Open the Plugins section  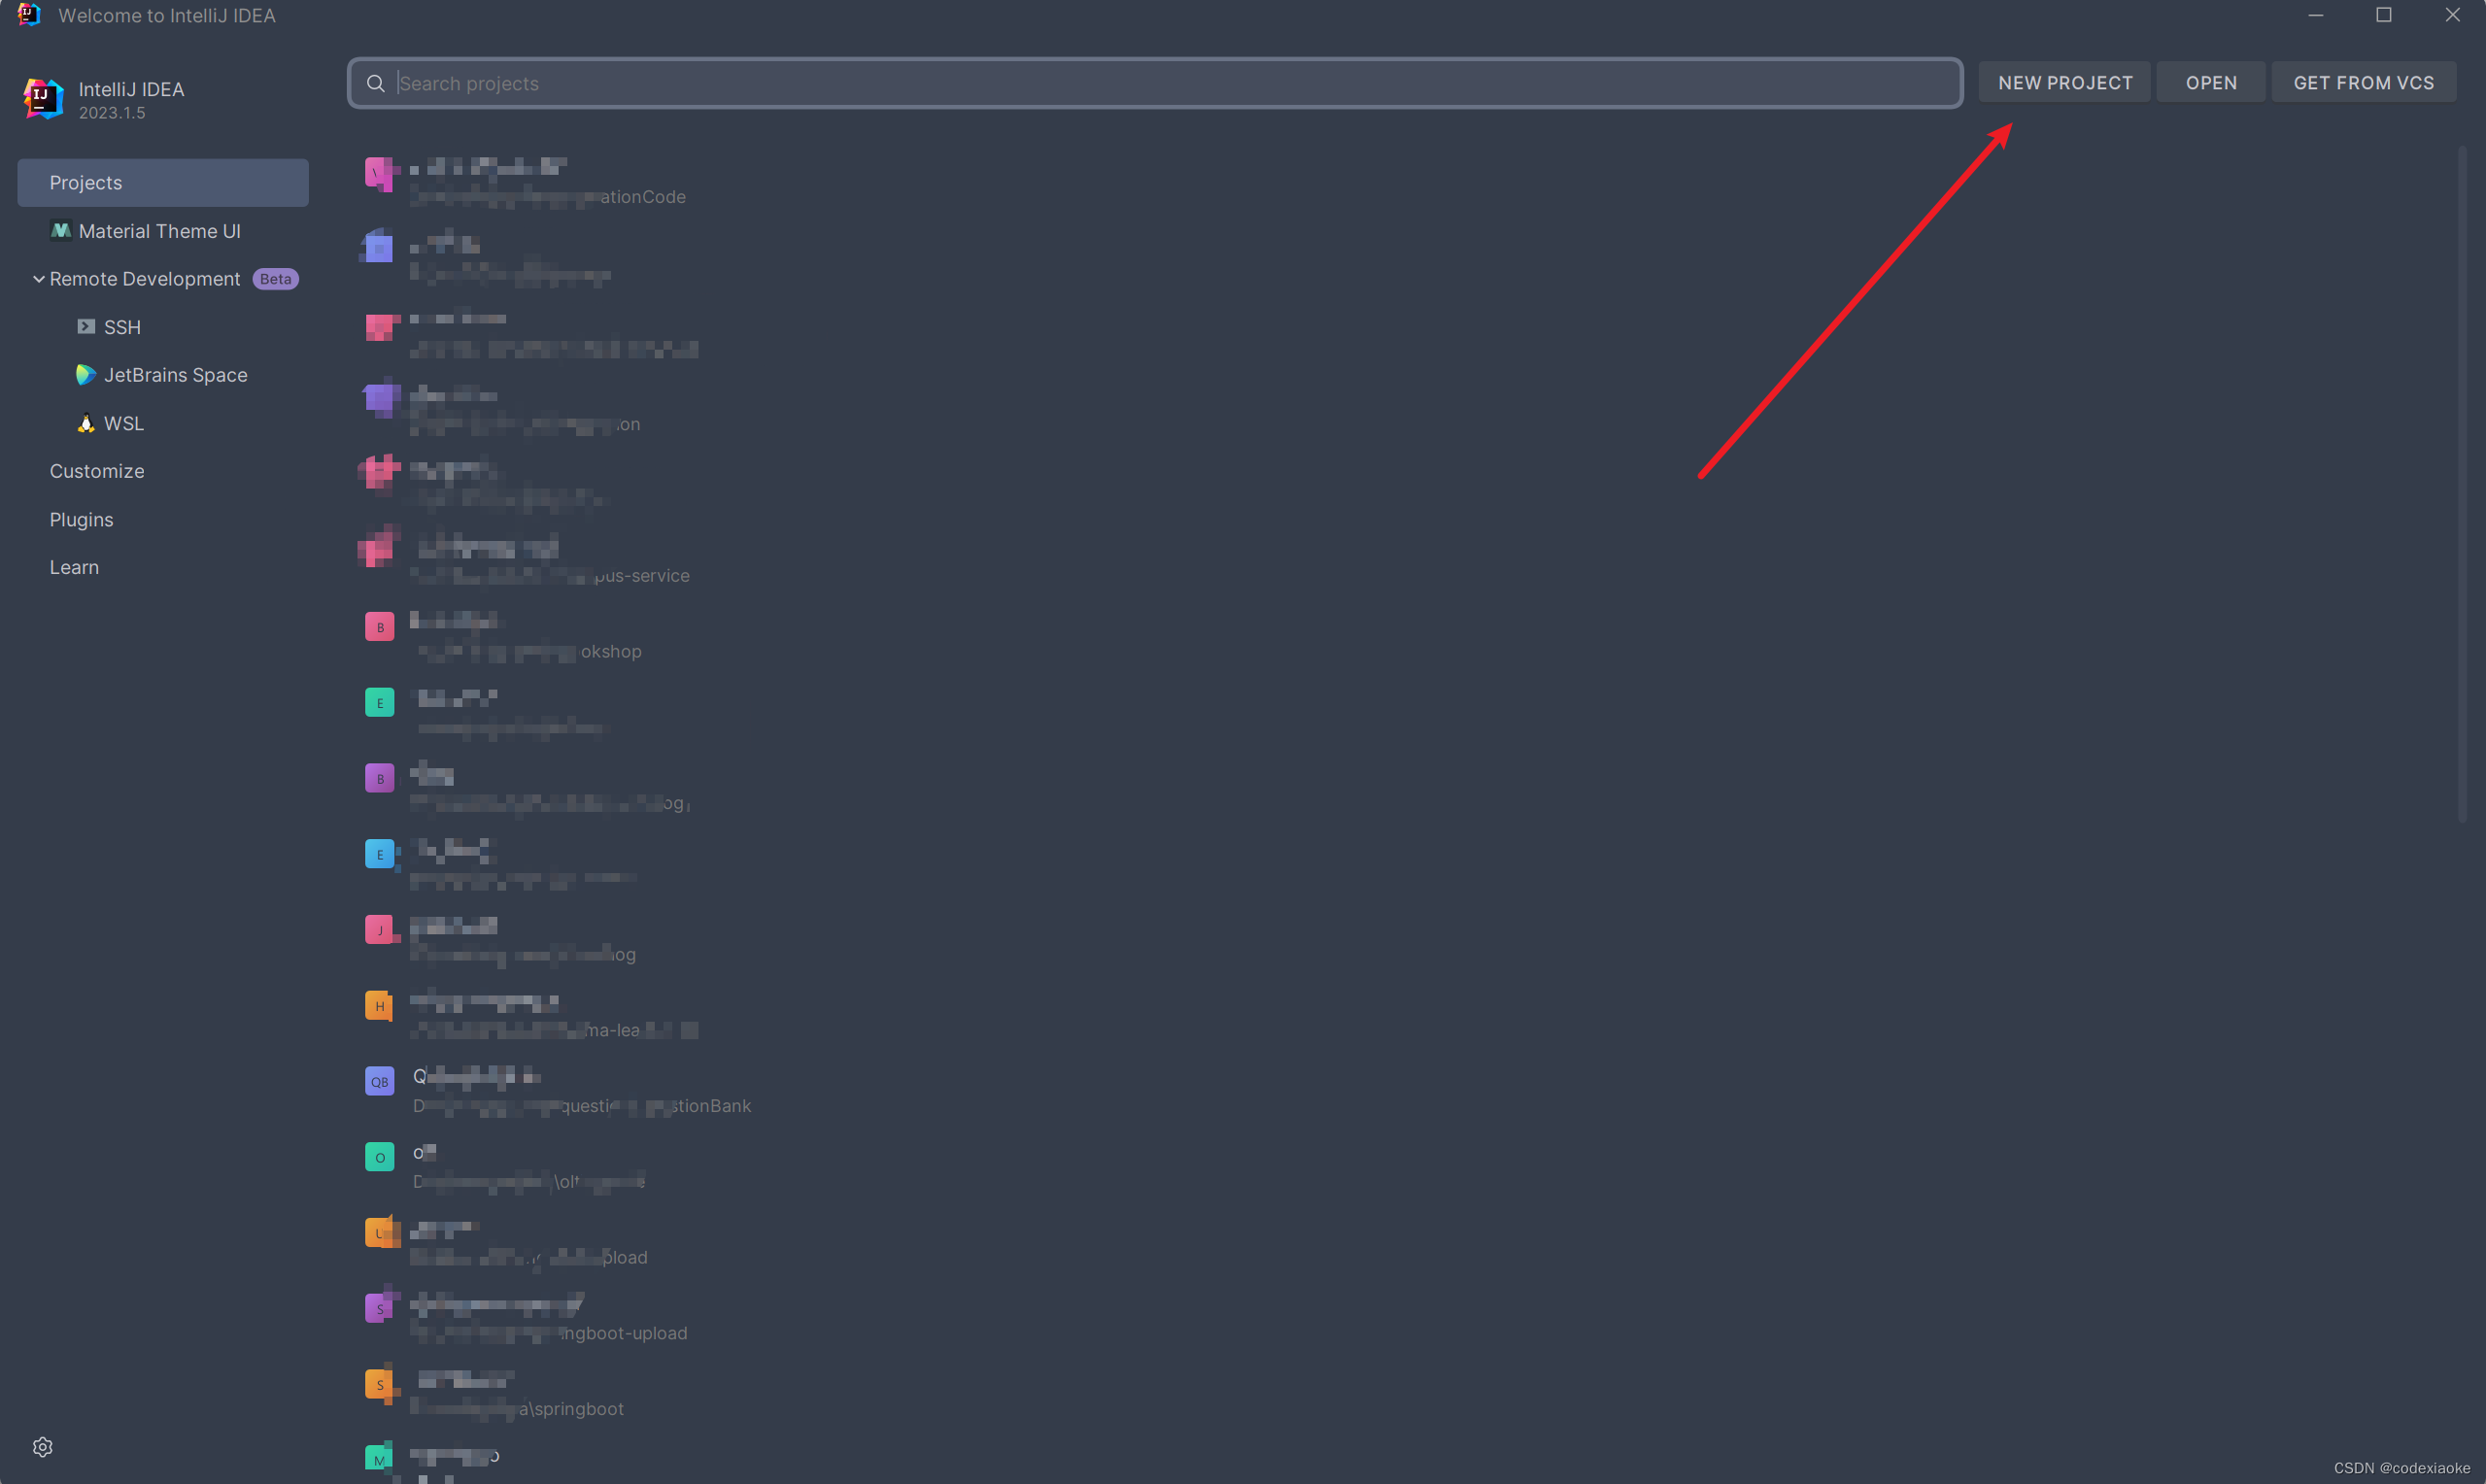(x=82, y=518)
